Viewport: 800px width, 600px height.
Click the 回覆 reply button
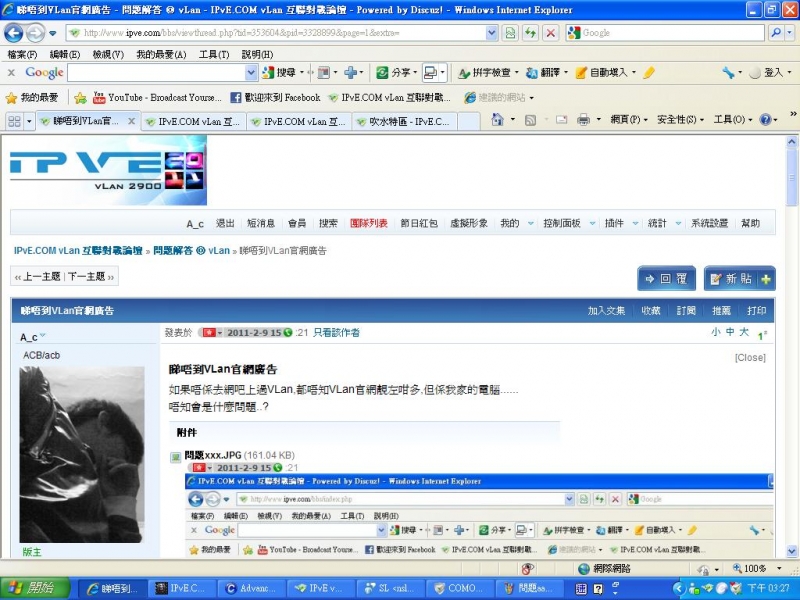(668, 279)
